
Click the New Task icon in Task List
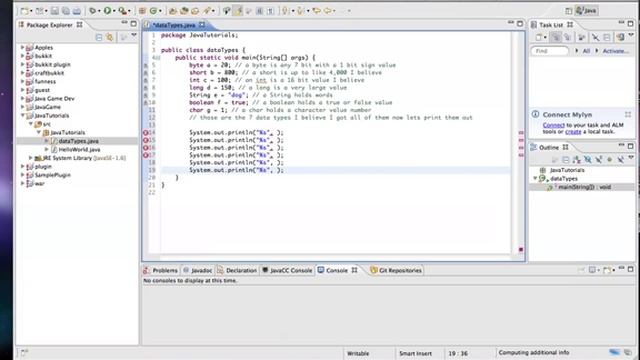(x=539, y=38)
